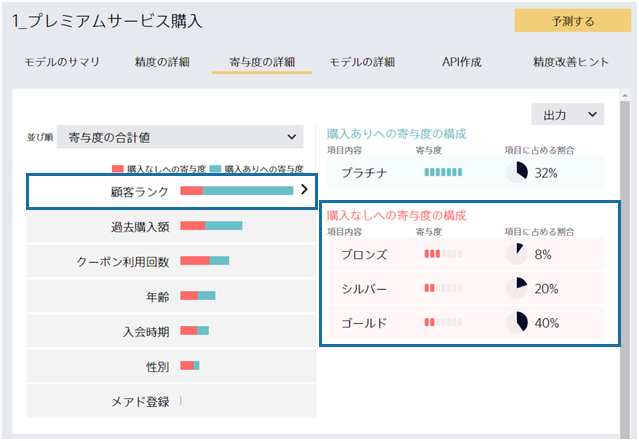Click the プラチナ contribution level indicator
This screenshot has width=639, height=441.
pyautogui.click(x=443, y=172)
